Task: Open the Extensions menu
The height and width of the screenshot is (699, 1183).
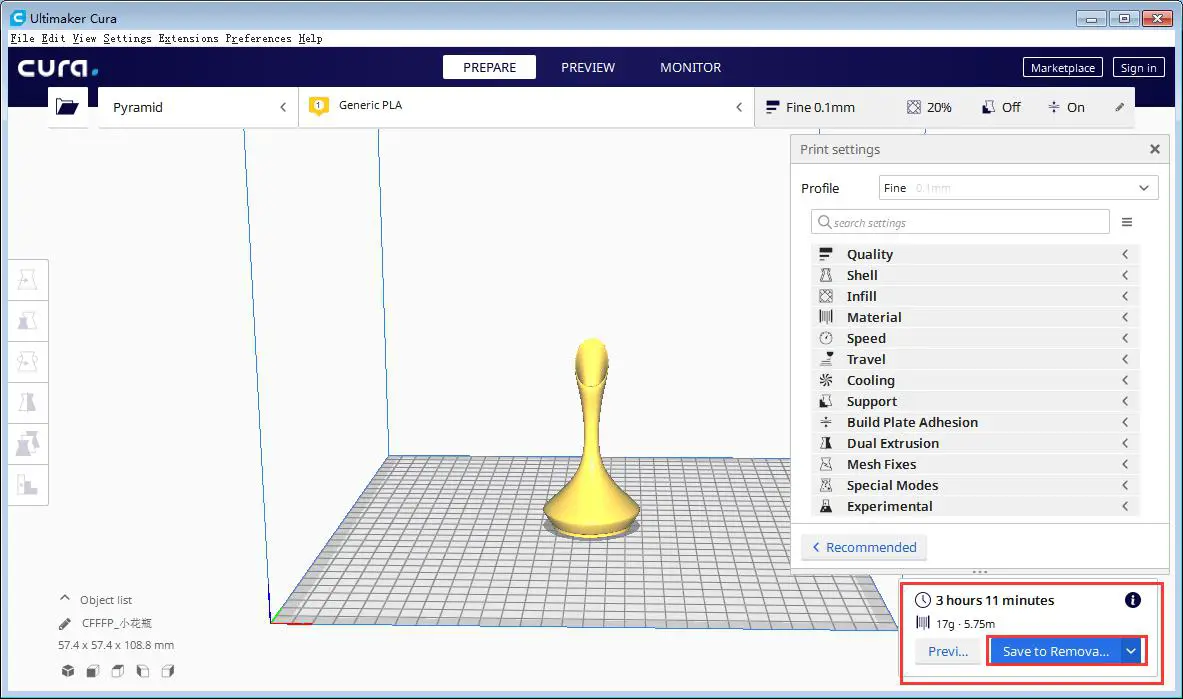Action: (188, 38)
